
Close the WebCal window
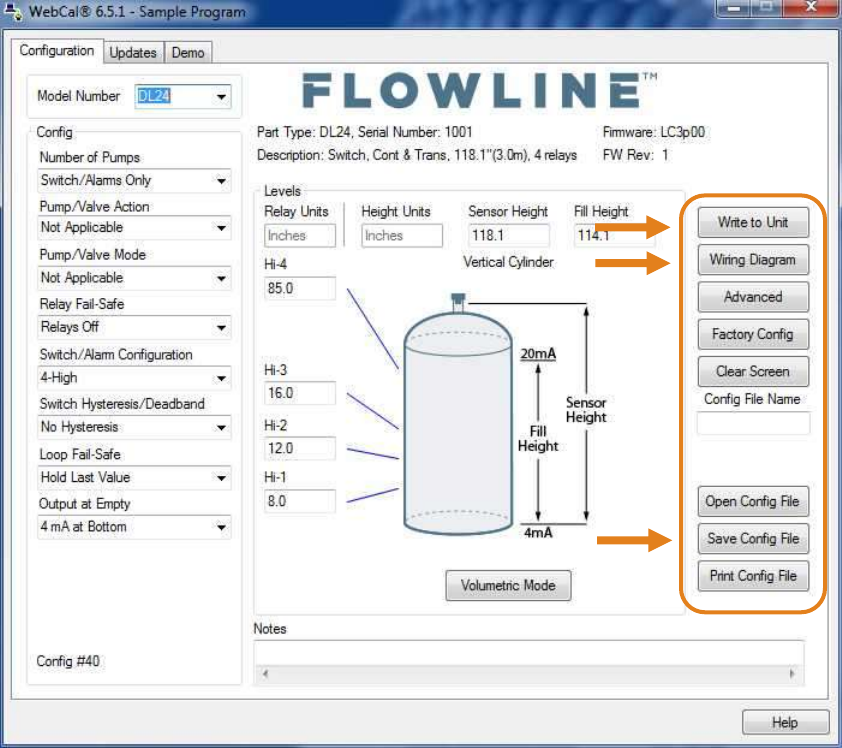coord(811,8)
